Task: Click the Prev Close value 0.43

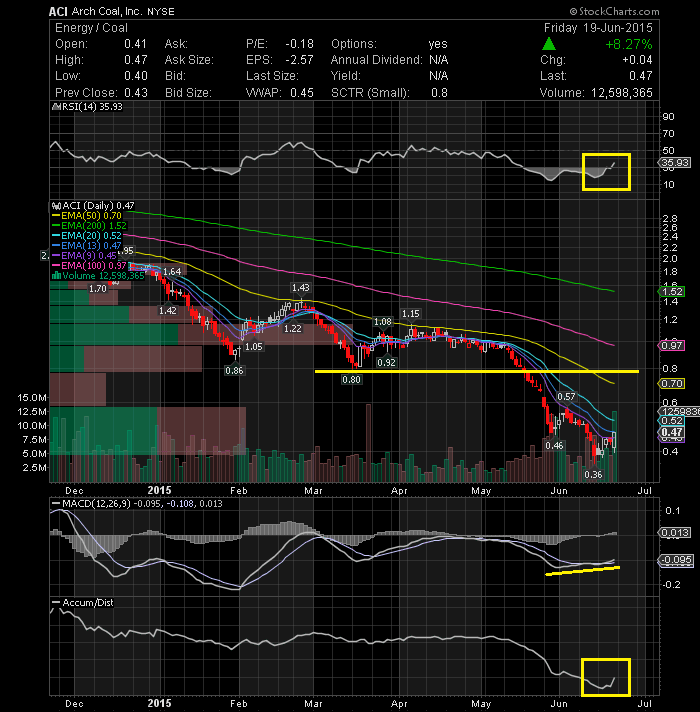Action: pos(135,93)
